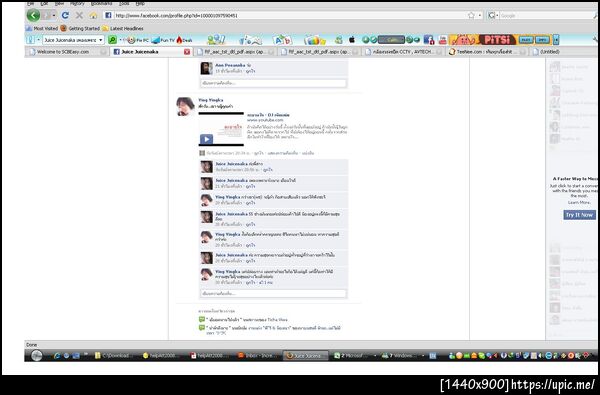600x395 pixels.
Task: Open the Ying Yingka post author name link
Action: pyautogui.click(x=211, y=100)
